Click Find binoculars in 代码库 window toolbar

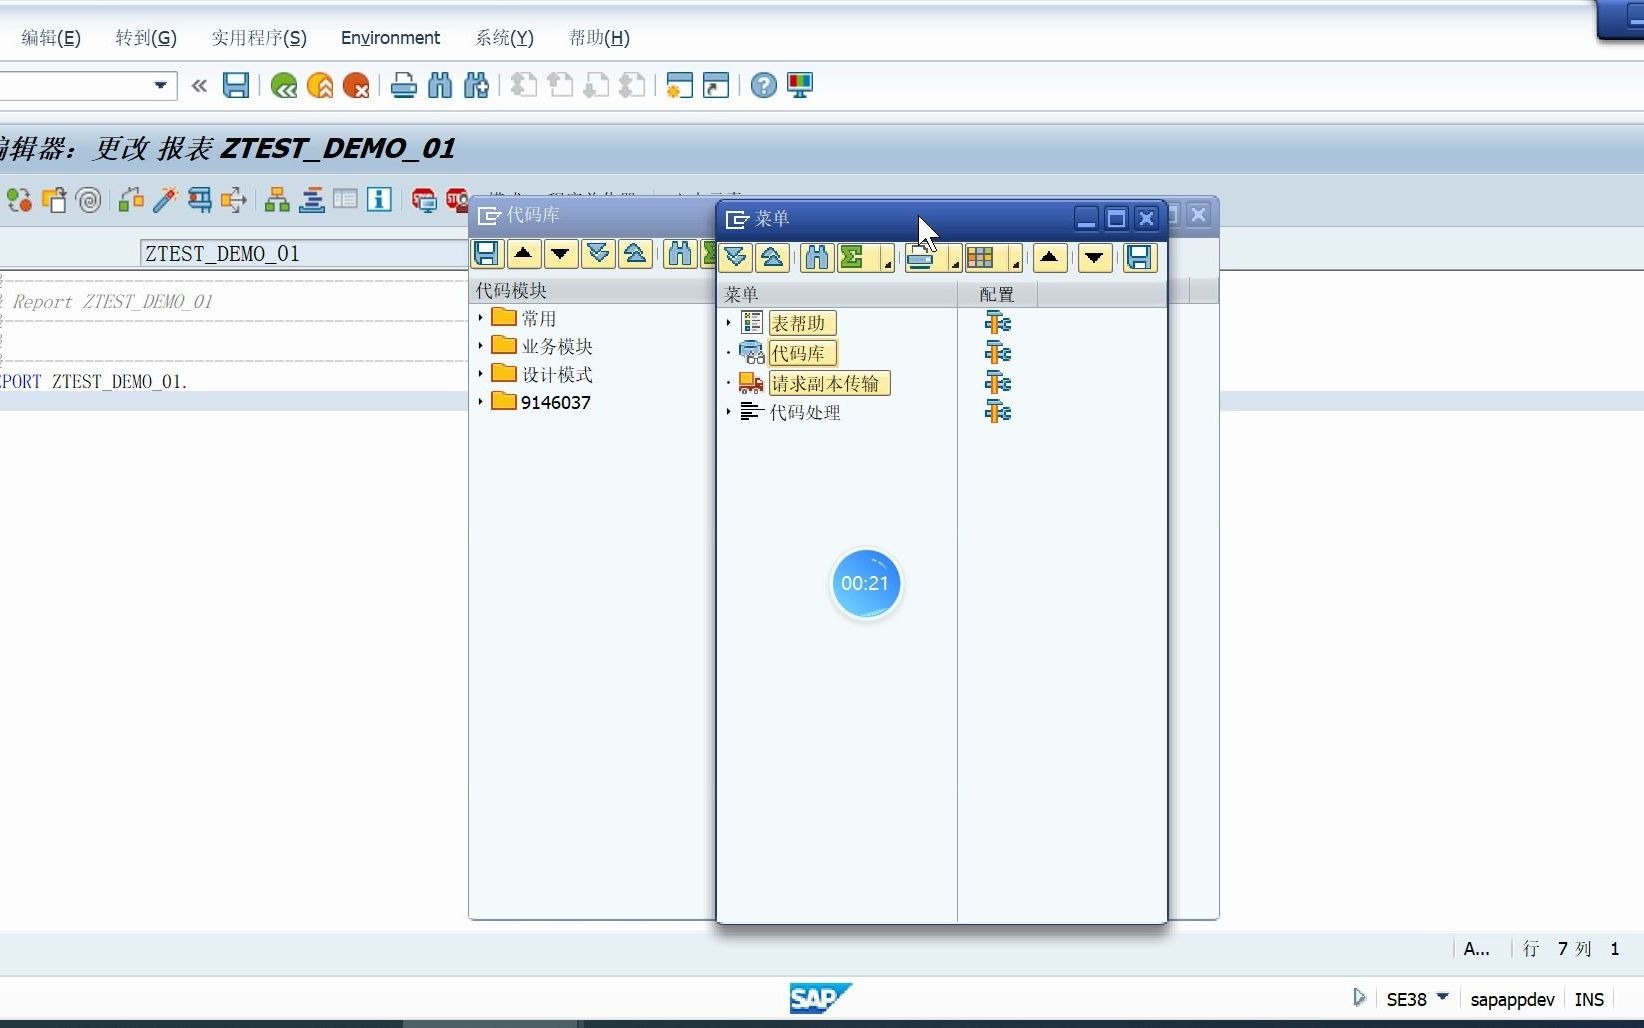pyautogui.click(x=680, y=254)
